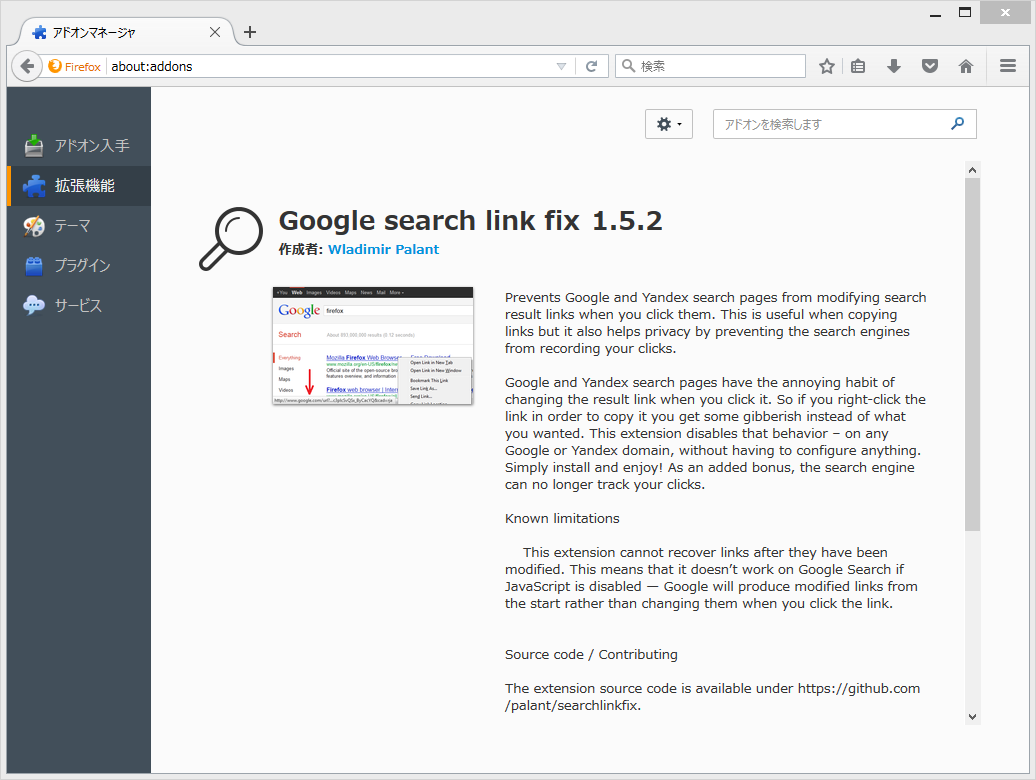The width and height of the screenshot is (1036, 780).
Task: Open the reading list clipboard icon
Action: click(858, 65)
